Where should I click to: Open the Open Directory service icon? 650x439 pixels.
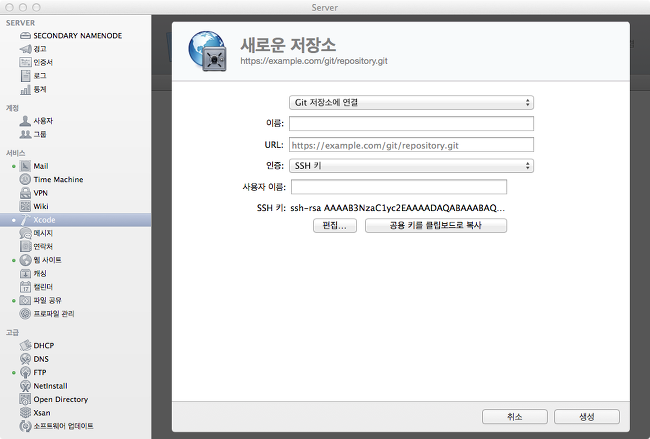point(25,399)
